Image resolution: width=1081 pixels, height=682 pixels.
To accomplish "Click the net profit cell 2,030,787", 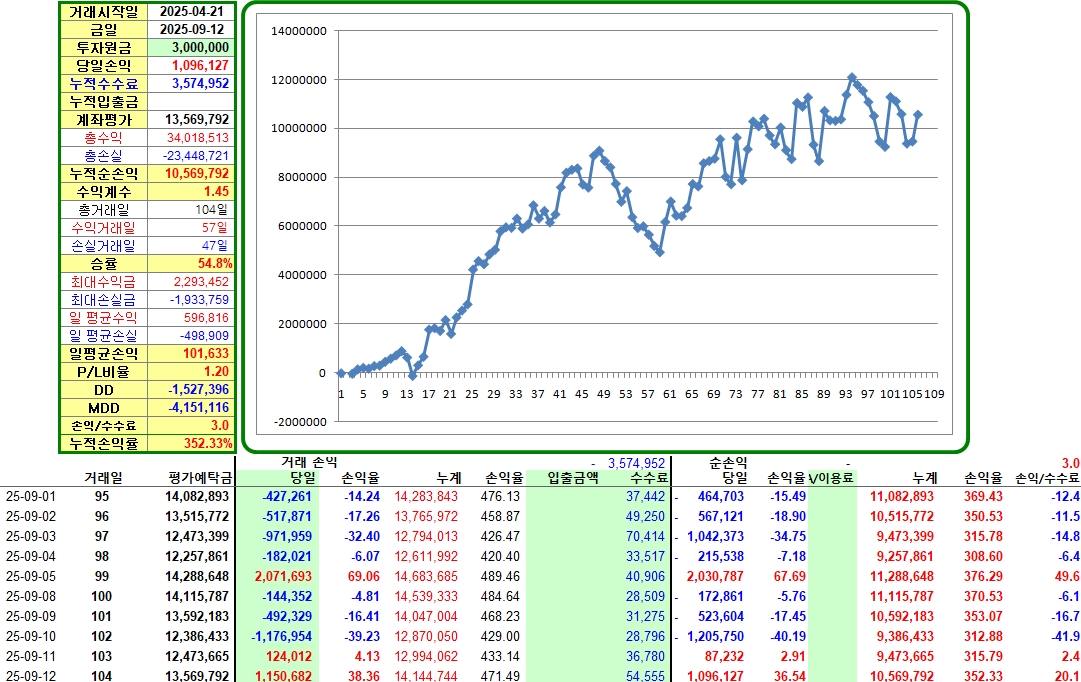I will click(715, 576).
